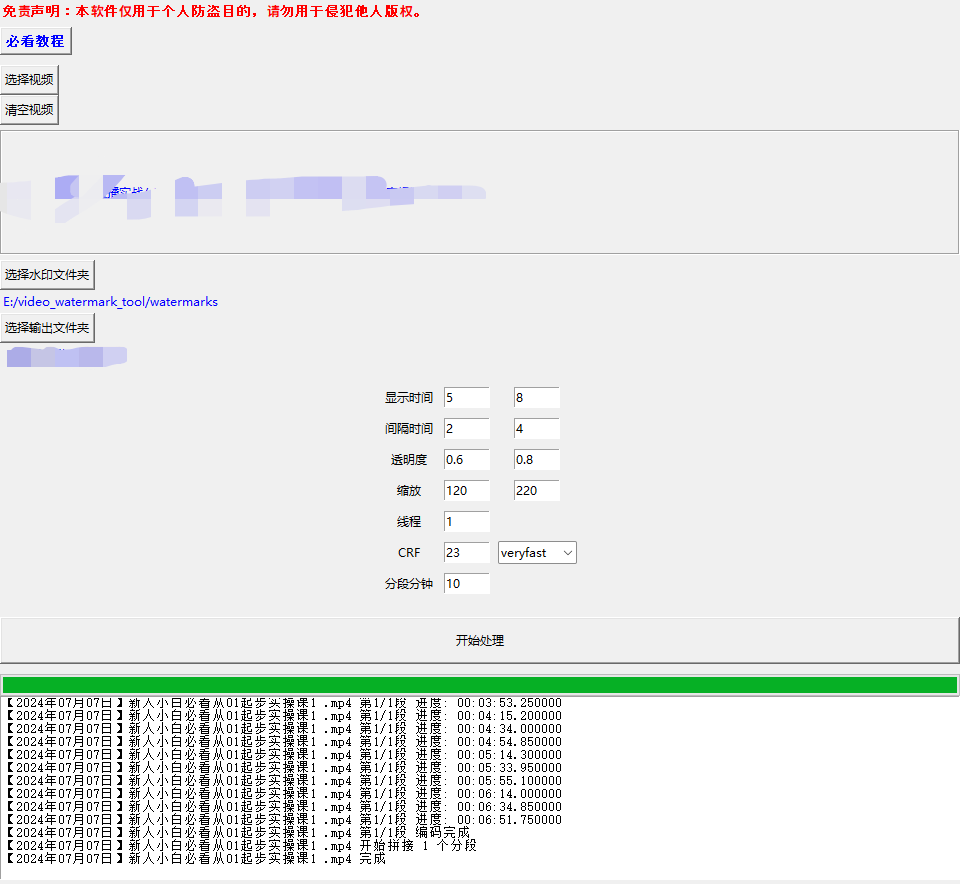The height and width of the screenshot is (884, 960).
Task: Focus the 间隔时间 minimum field showing 2
Action: pos(466,429)
